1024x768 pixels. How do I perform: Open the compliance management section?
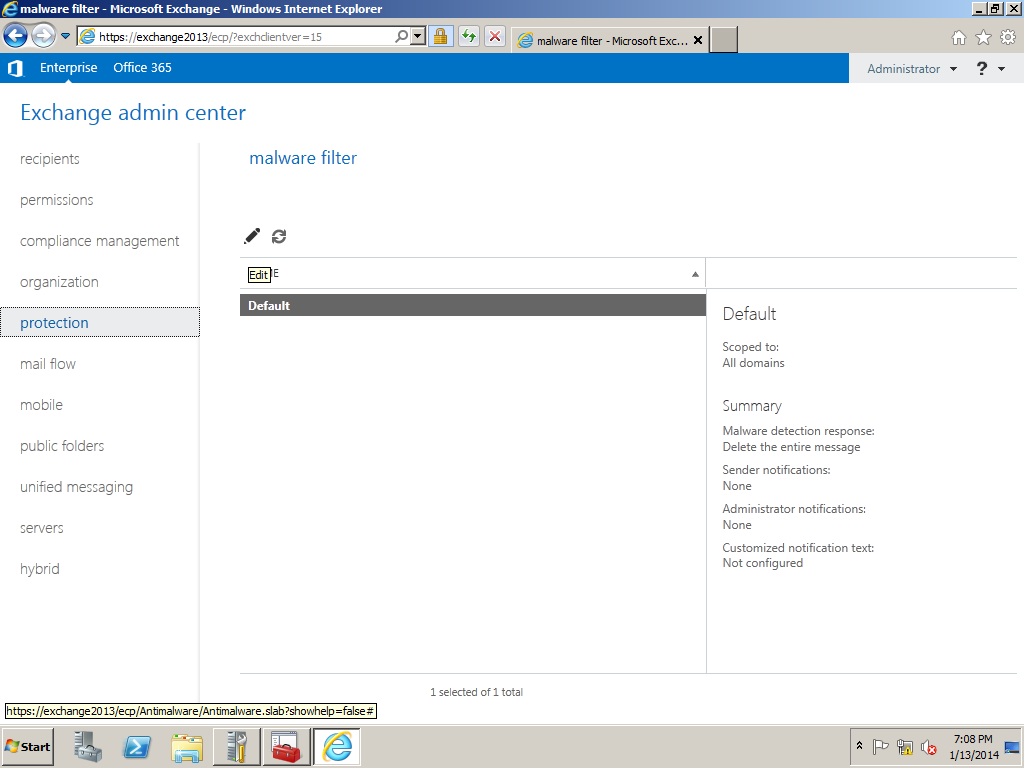click(100, 241)
